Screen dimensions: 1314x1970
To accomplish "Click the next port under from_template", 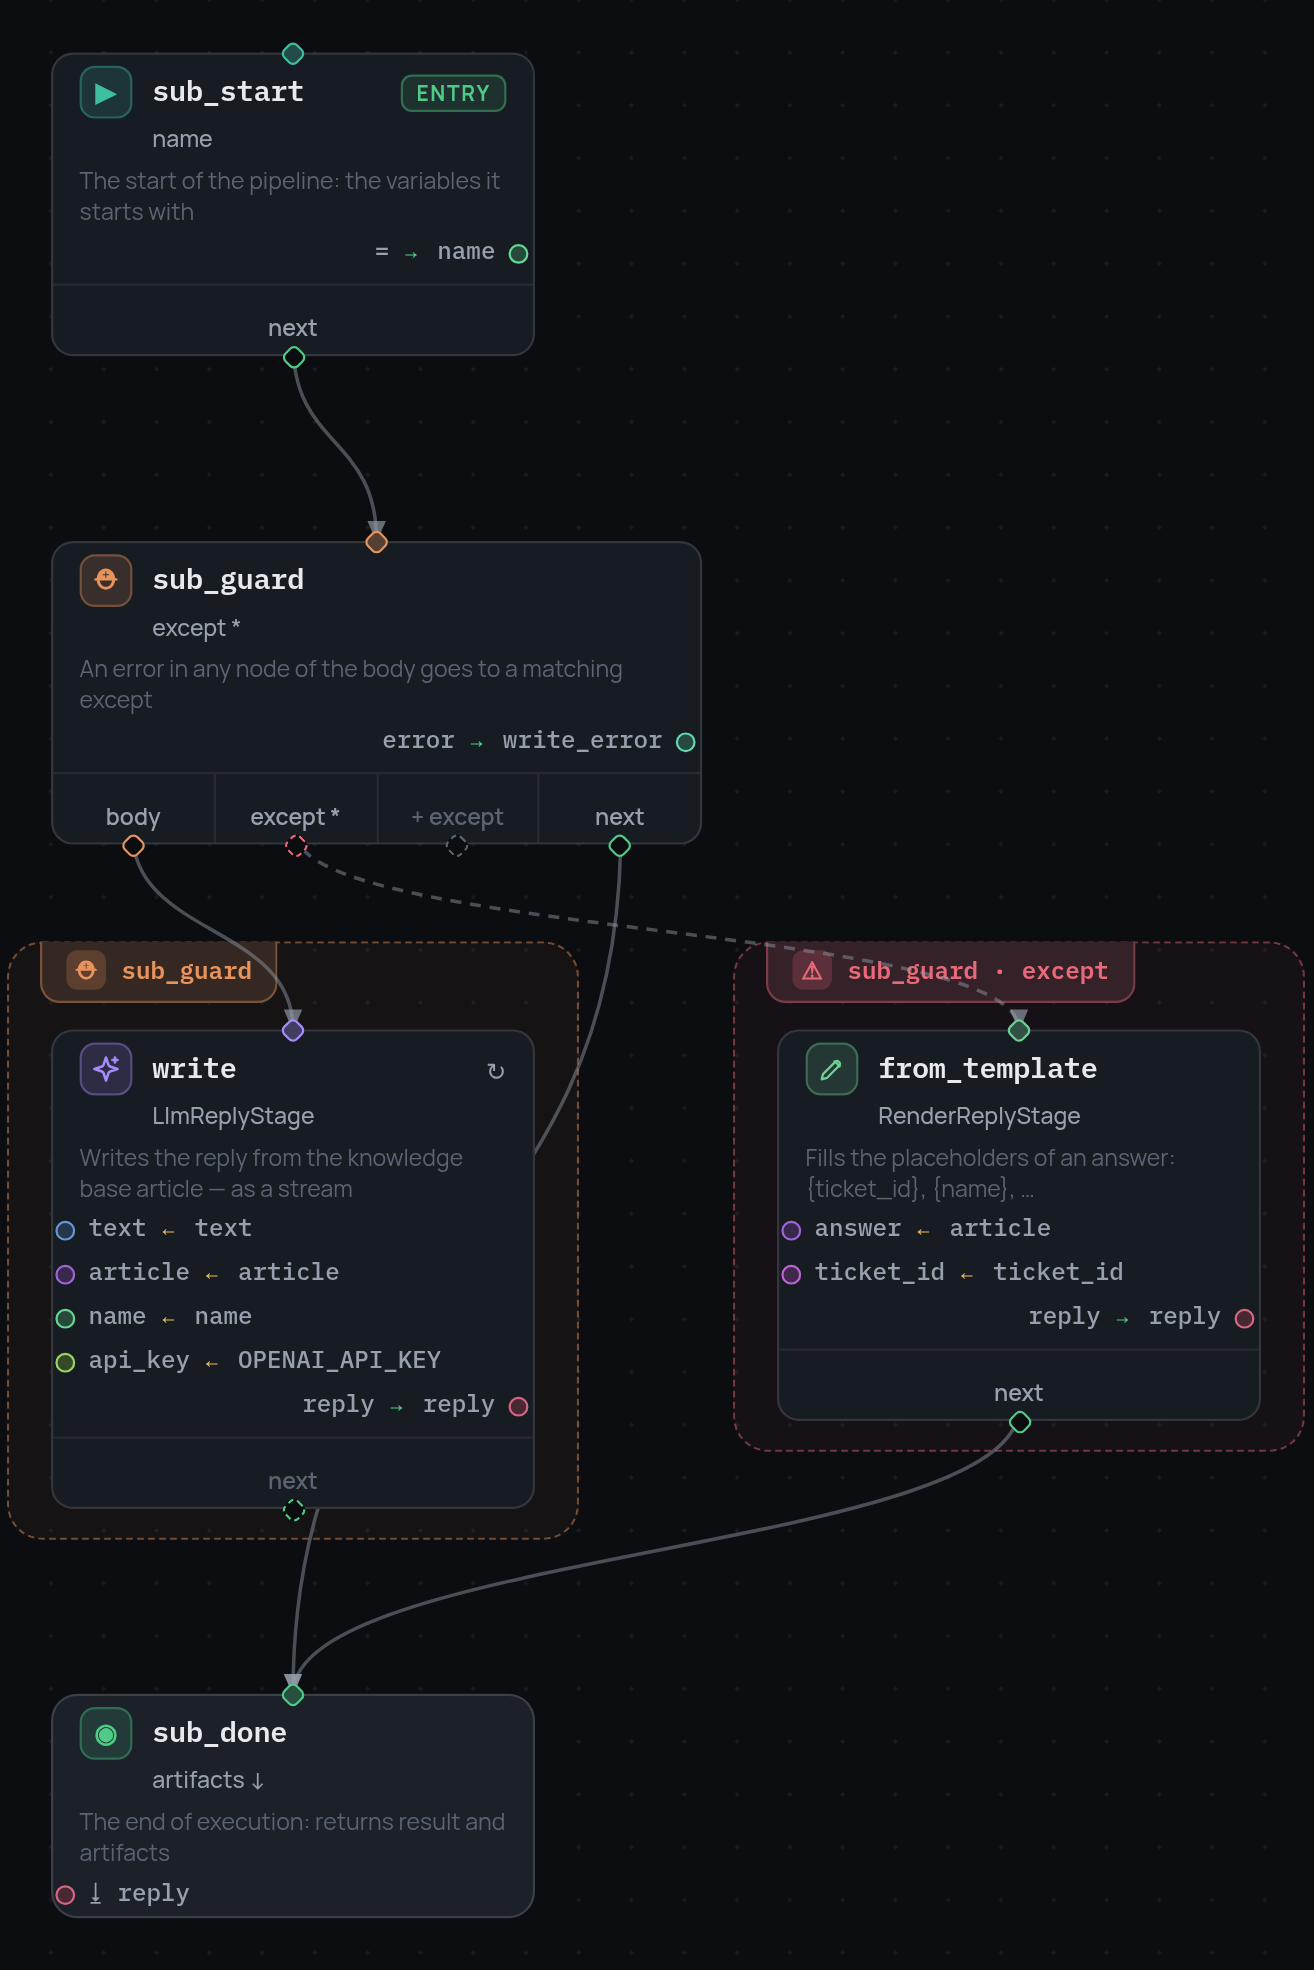I will tap(1020, 1422).
